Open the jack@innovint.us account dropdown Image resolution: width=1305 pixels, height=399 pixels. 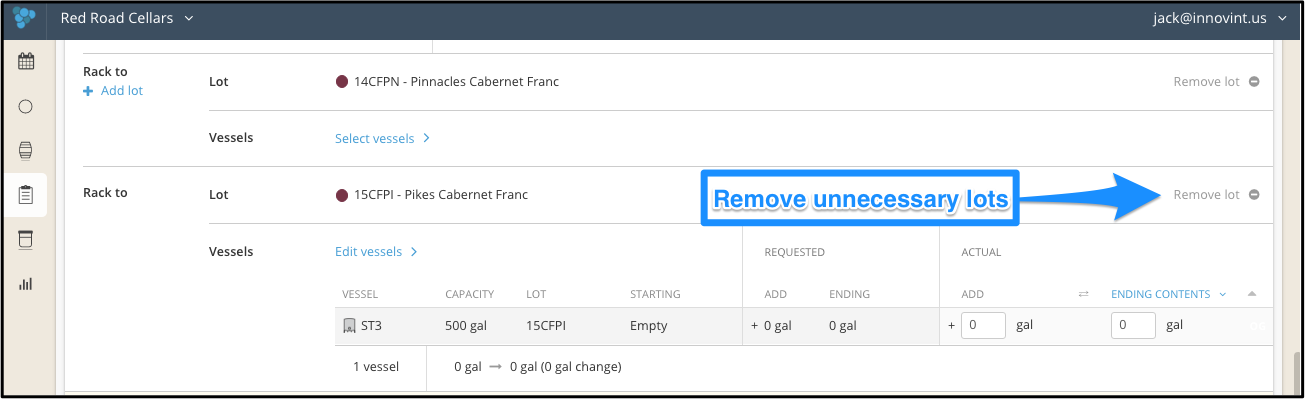(x=1218, y=18)
